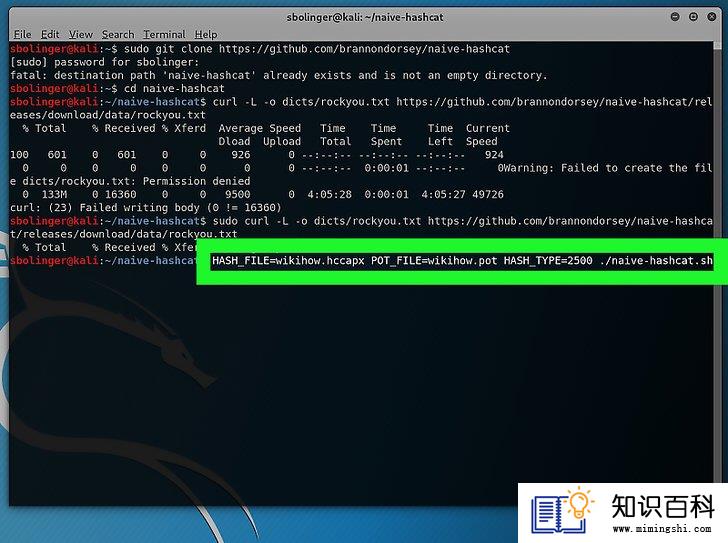Click the terminal vertical scrollbar

[717, 262]
